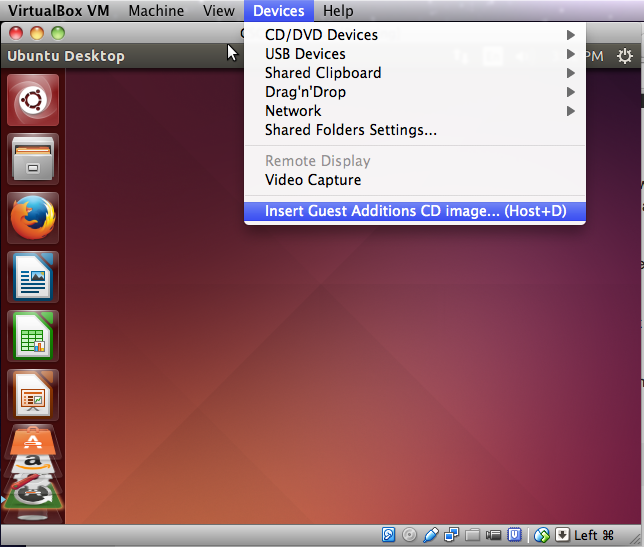
Task: Click the optical disk status icon
Action: tap(409, 535)
